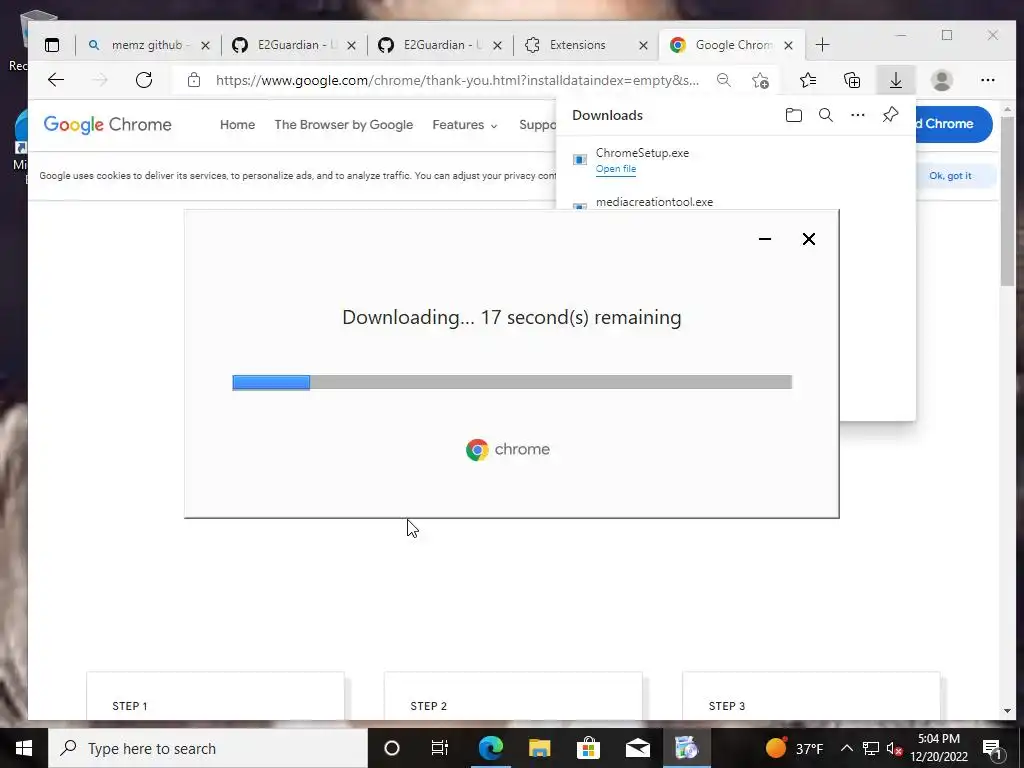Click the Support menu item
Image resolution: width=1024 pixels, height=768 pixels.
pos(537,125)
